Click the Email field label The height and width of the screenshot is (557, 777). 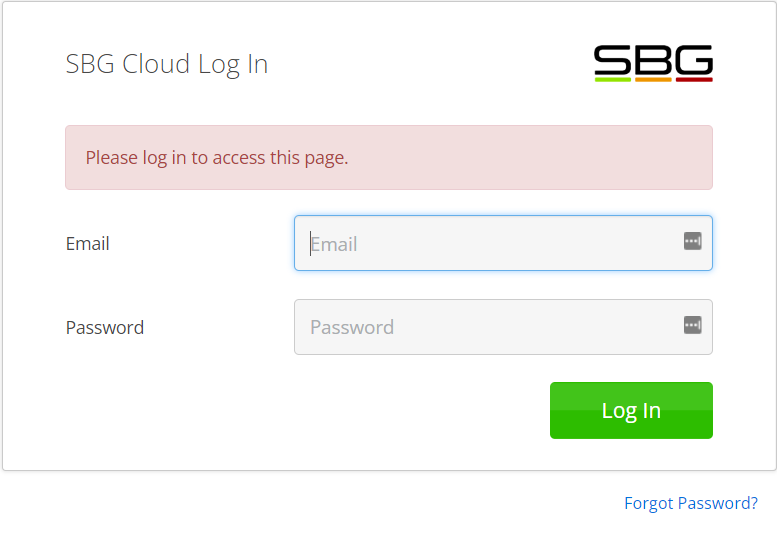(87, 243)
